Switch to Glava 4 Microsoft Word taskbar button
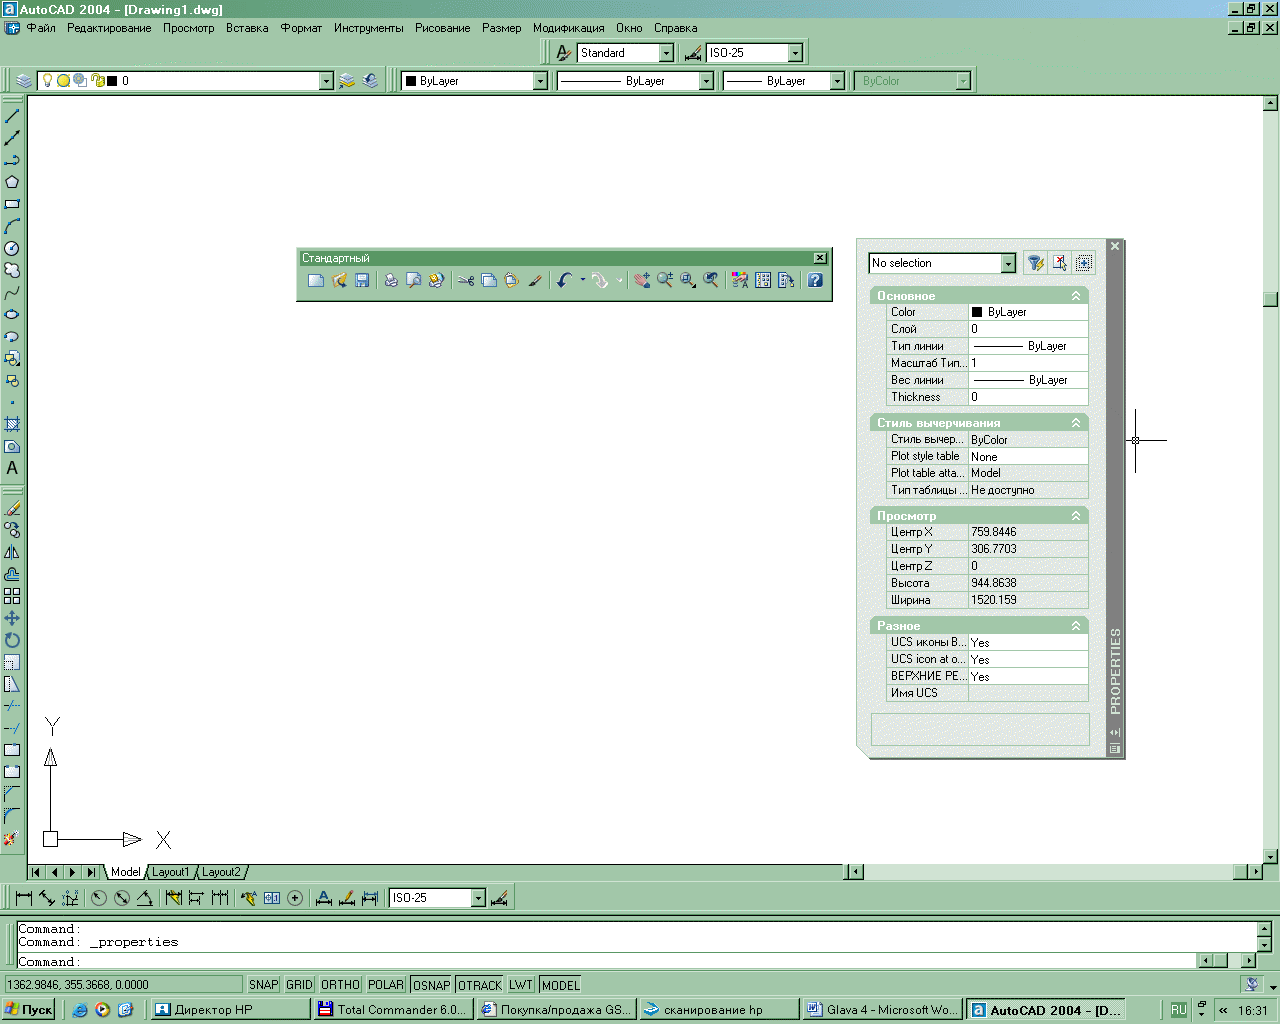This screenshot has width=1280, height=1024. click(x=882, y=1010)
